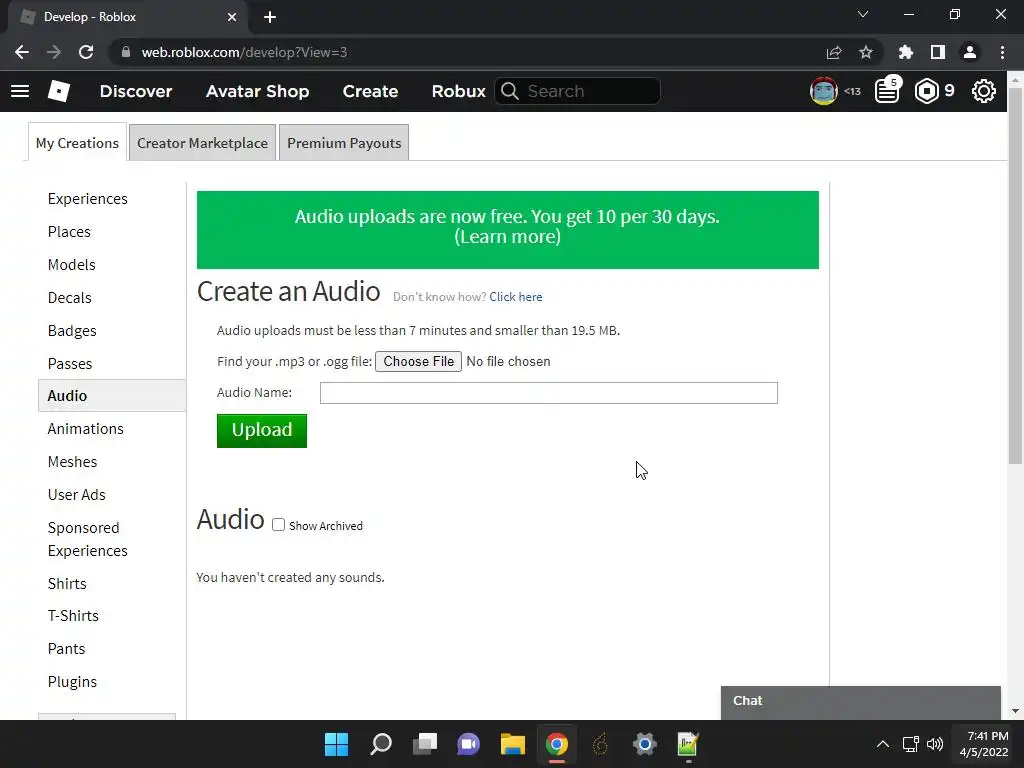Select Meshes in the sidebar
Screen dimensions: 1024x768
(x=72, y=462)
